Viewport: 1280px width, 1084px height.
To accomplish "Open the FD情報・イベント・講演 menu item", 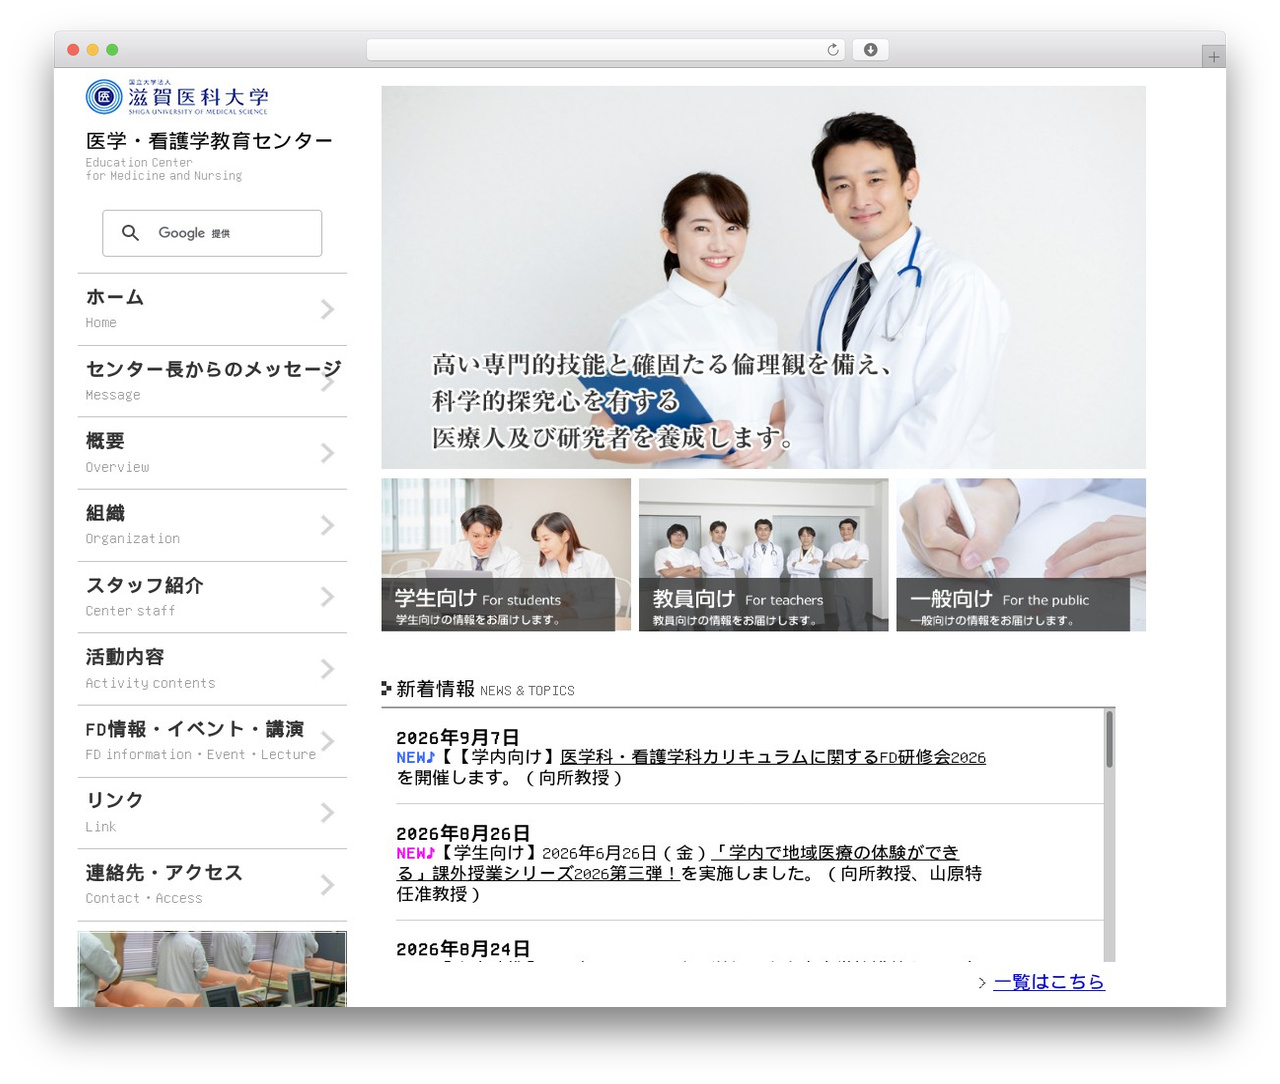I will 212,741.
